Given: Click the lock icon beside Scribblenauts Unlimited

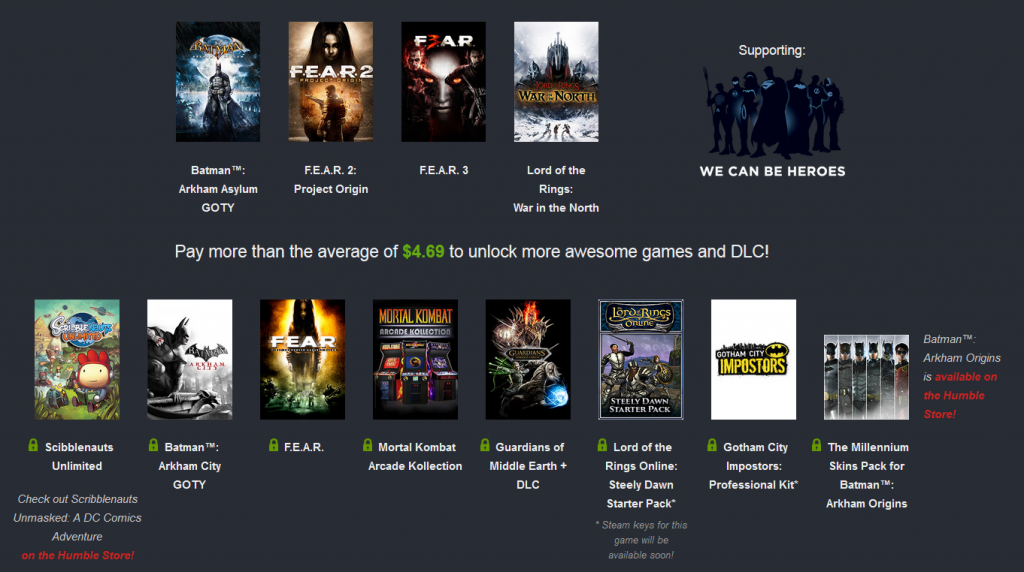Looking at the screenshot, I should pos(35,446).
